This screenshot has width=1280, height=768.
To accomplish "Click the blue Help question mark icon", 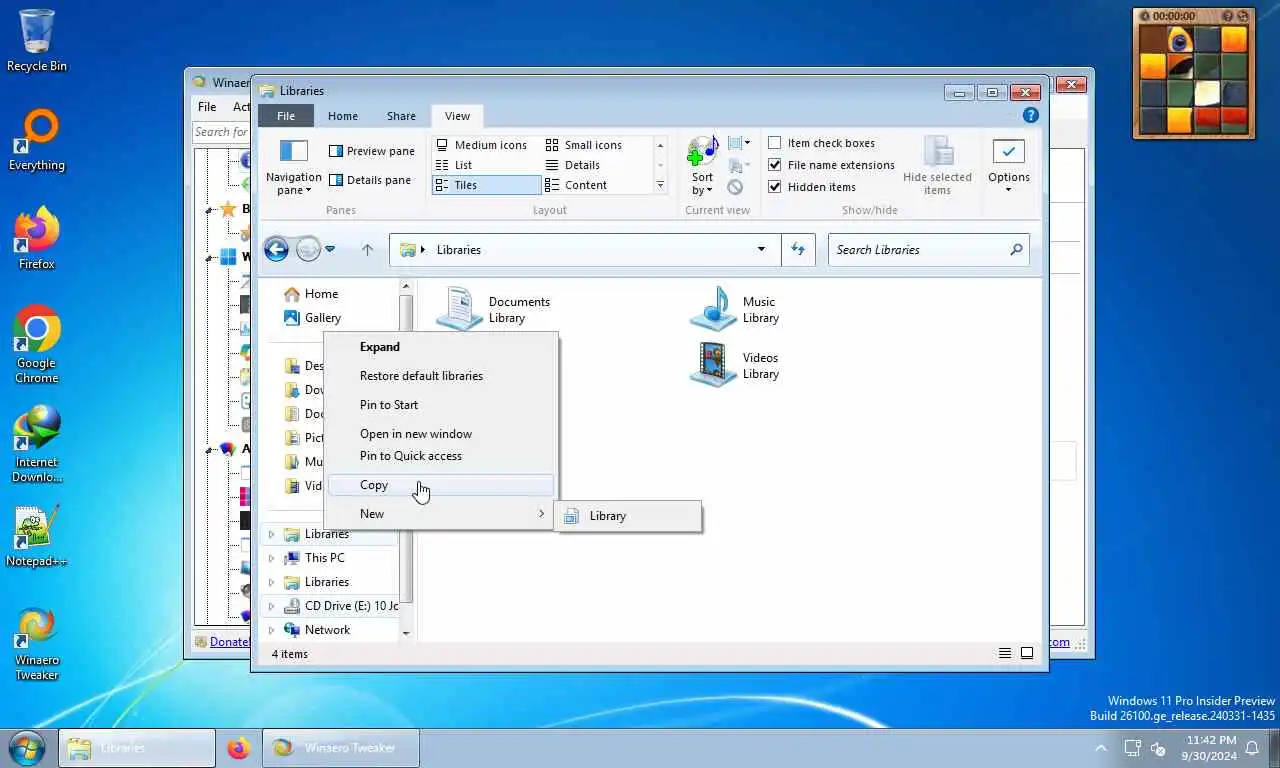I will [x=1031, y=116].
